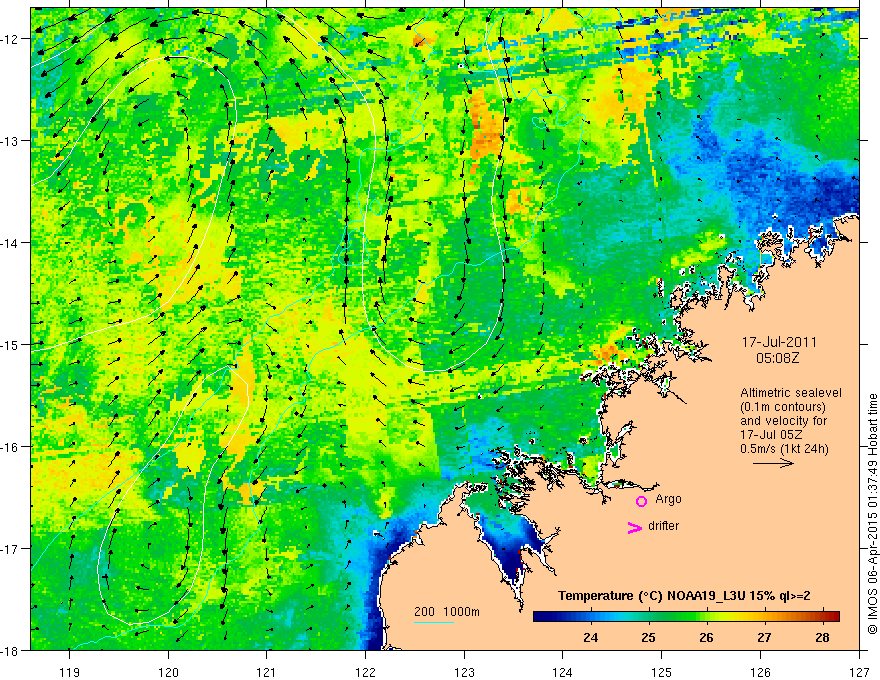The height and width of the screenshot is (680, 880).
Task: Click the '200 1000m' bathymetry label
Action: 447,612
